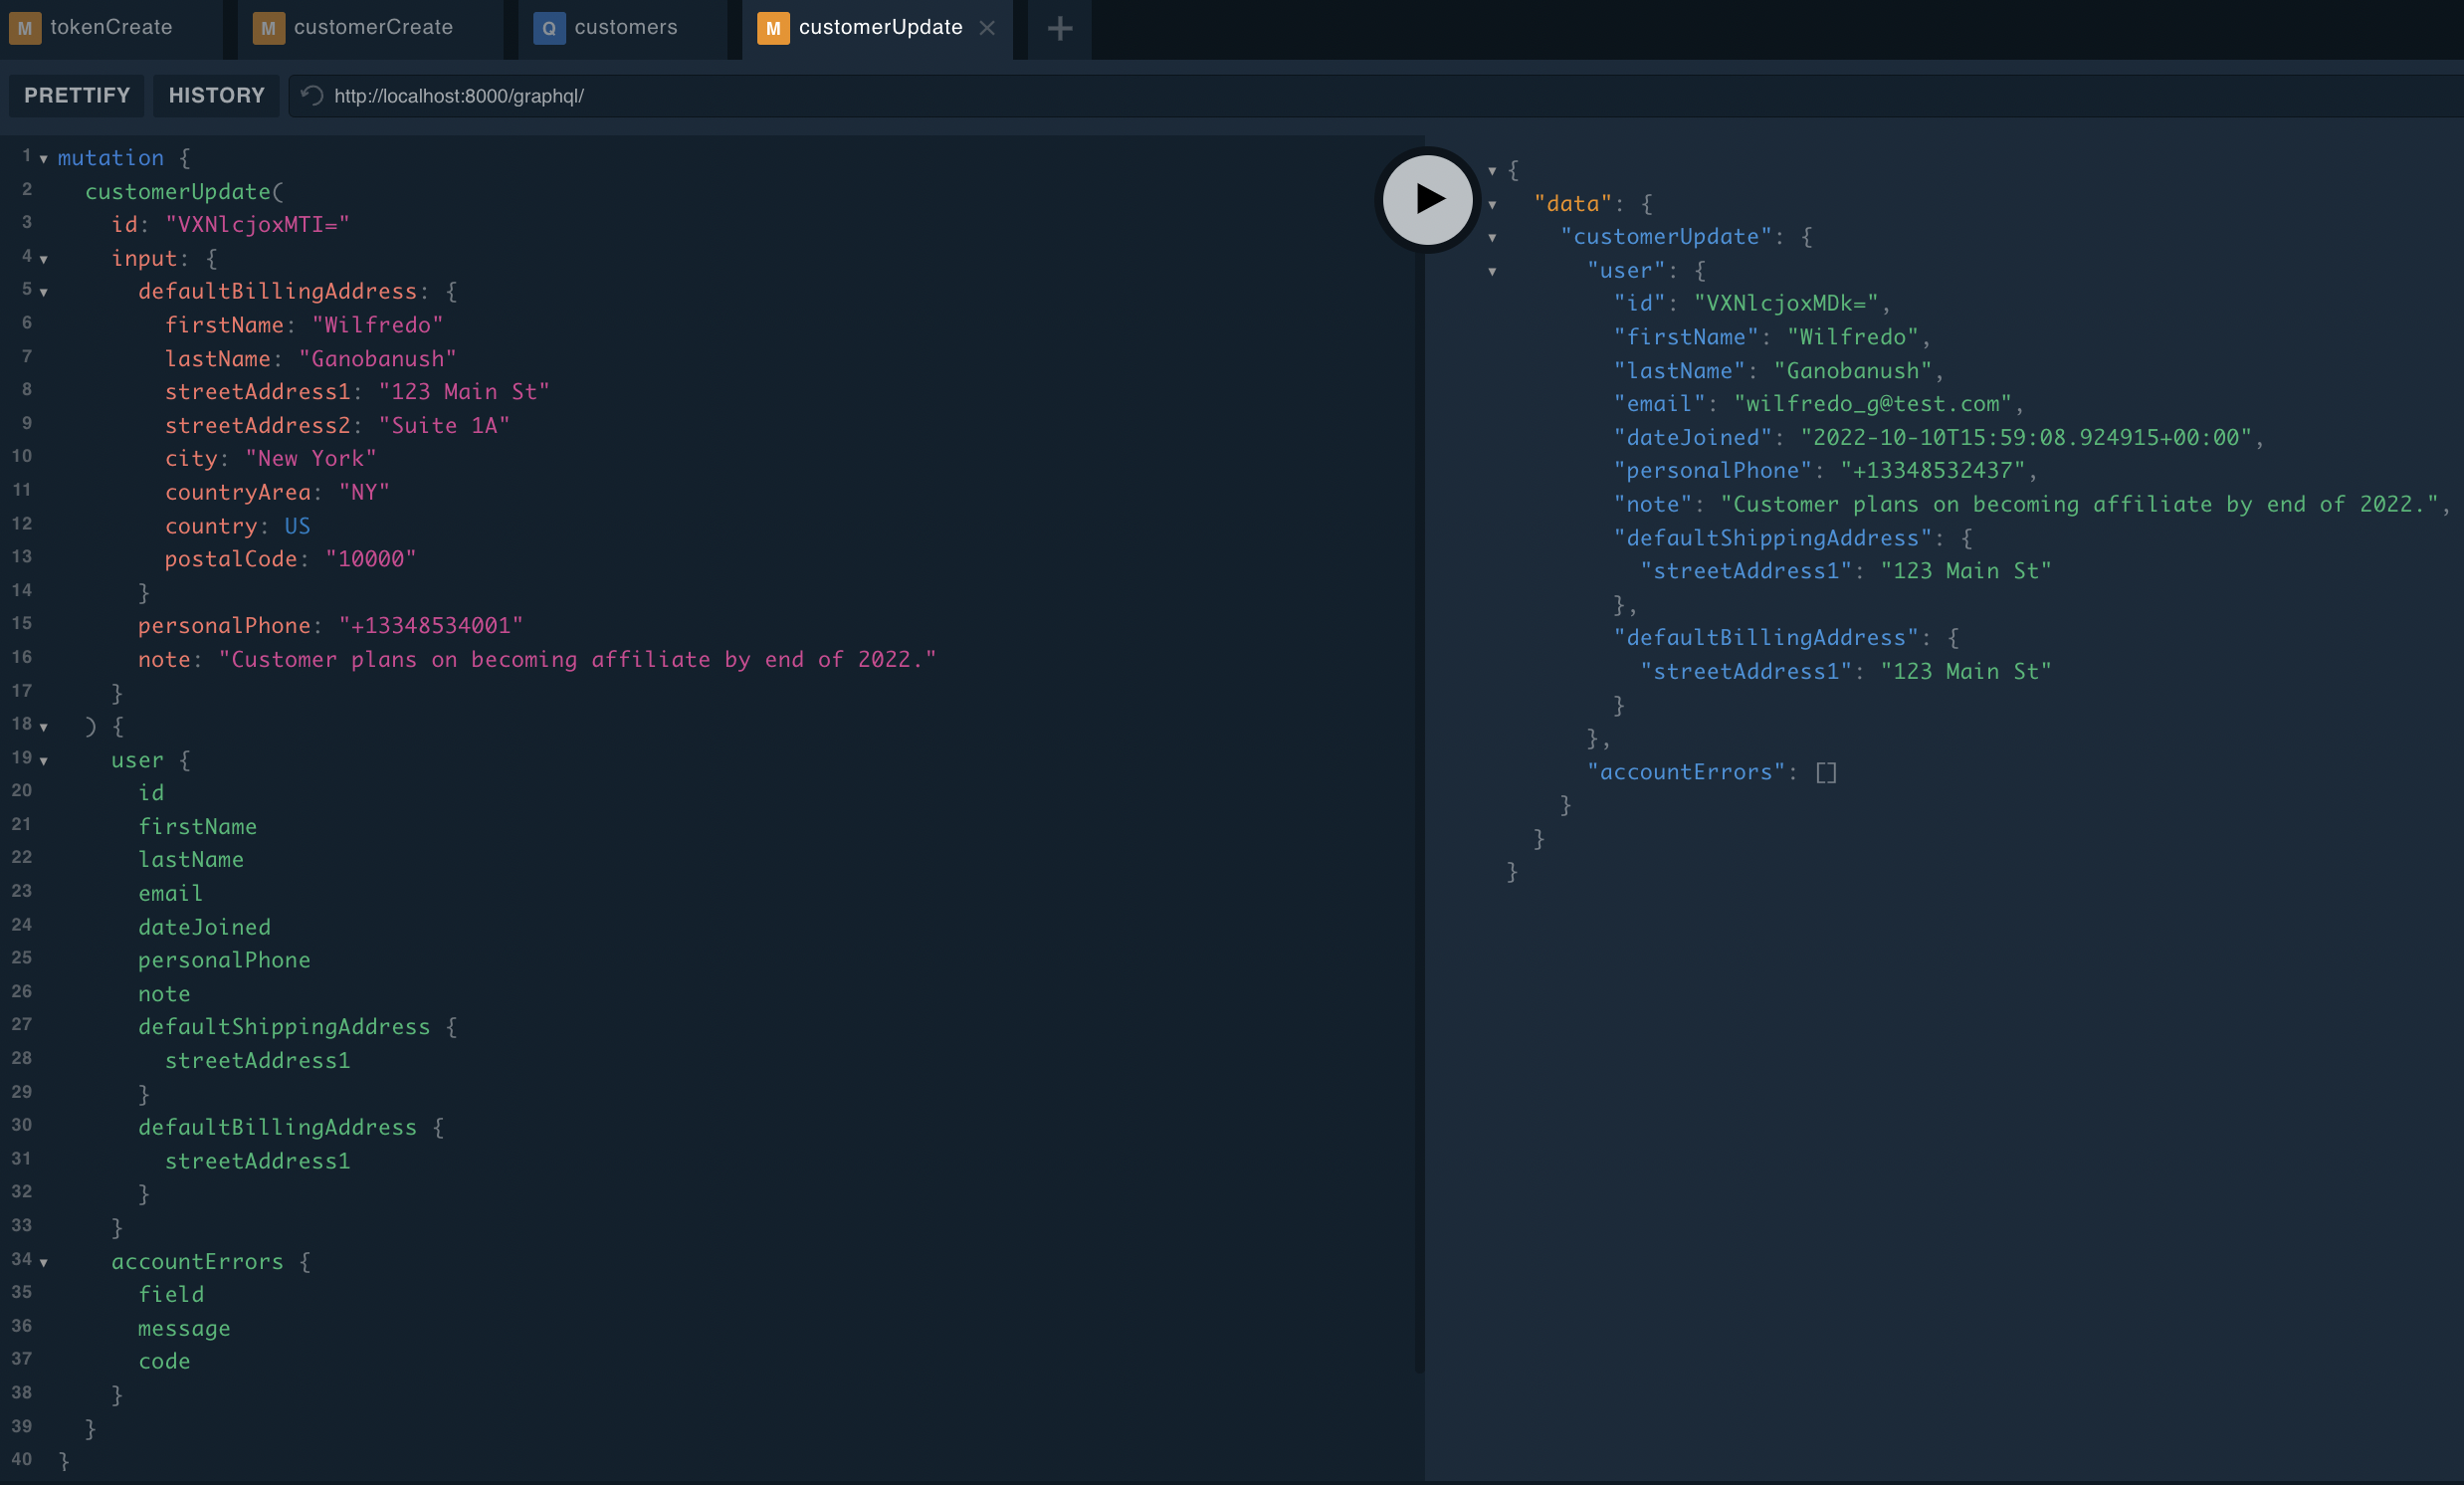Click the Q icon on customers tab
The image size is (2464, 1485).
click(x=549, y=28)
